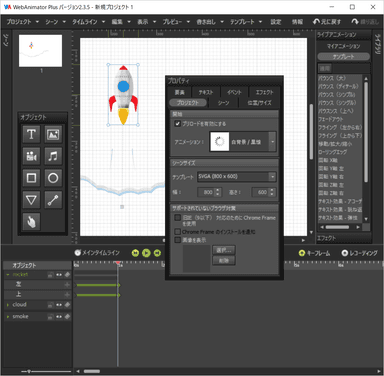The height and width of the screenshot is (376, 384).
Task: Click the レコーディング button
Action: click(359, 253)
